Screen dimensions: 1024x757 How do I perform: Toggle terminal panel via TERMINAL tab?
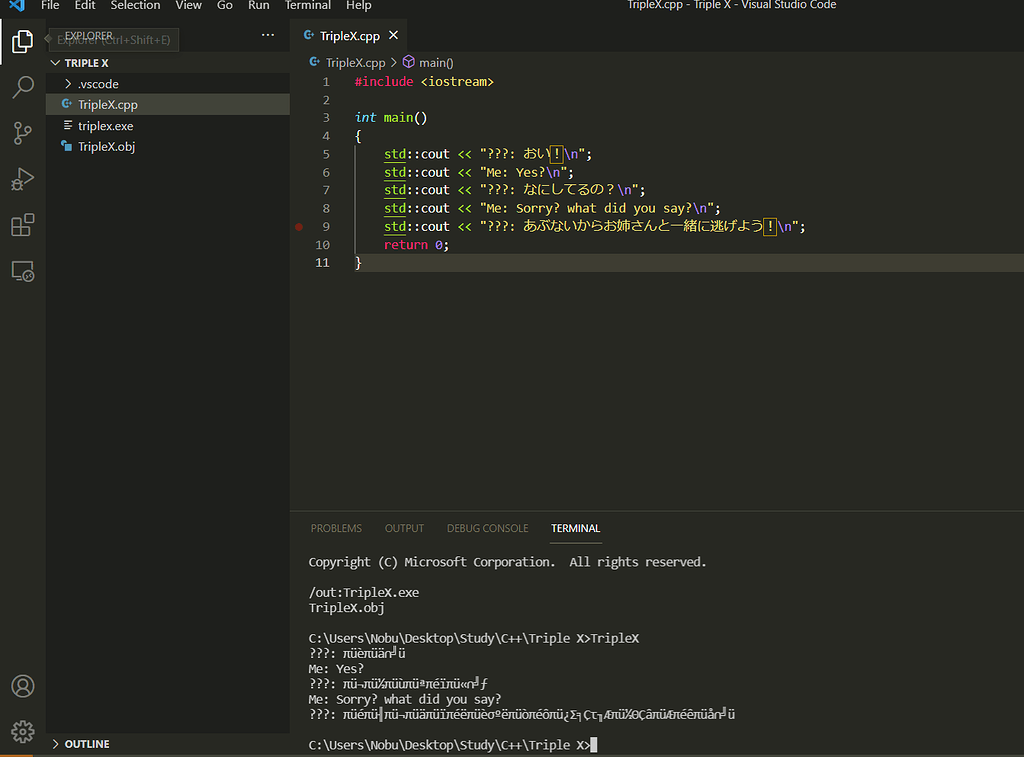[x=575, y=528]
